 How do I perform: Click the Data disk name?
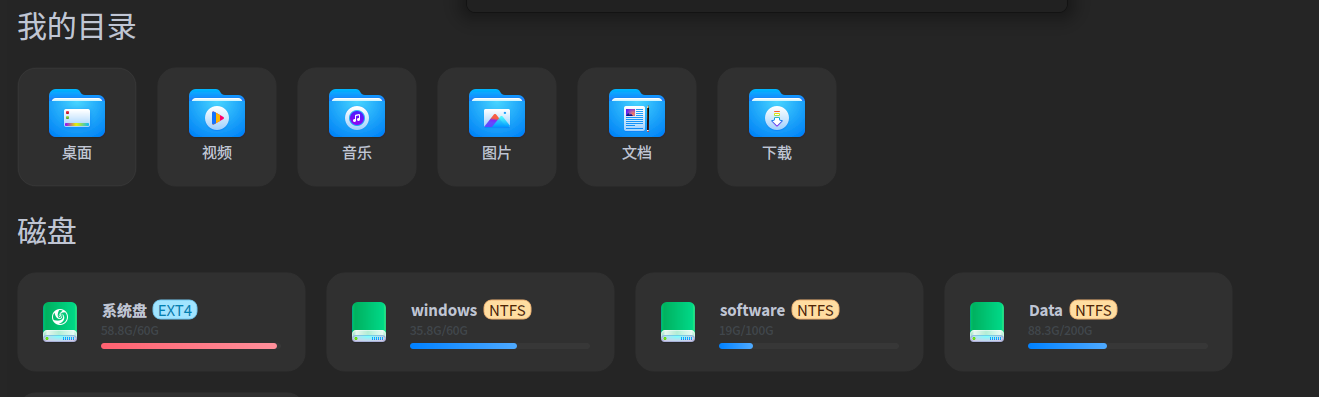pyautogui.click(x=1046, y=310)
